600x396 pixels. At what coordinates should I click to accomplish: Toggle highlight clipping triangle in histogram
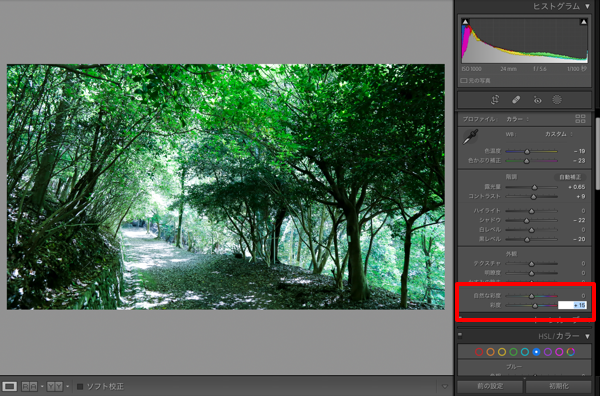(x=584, y=22)
